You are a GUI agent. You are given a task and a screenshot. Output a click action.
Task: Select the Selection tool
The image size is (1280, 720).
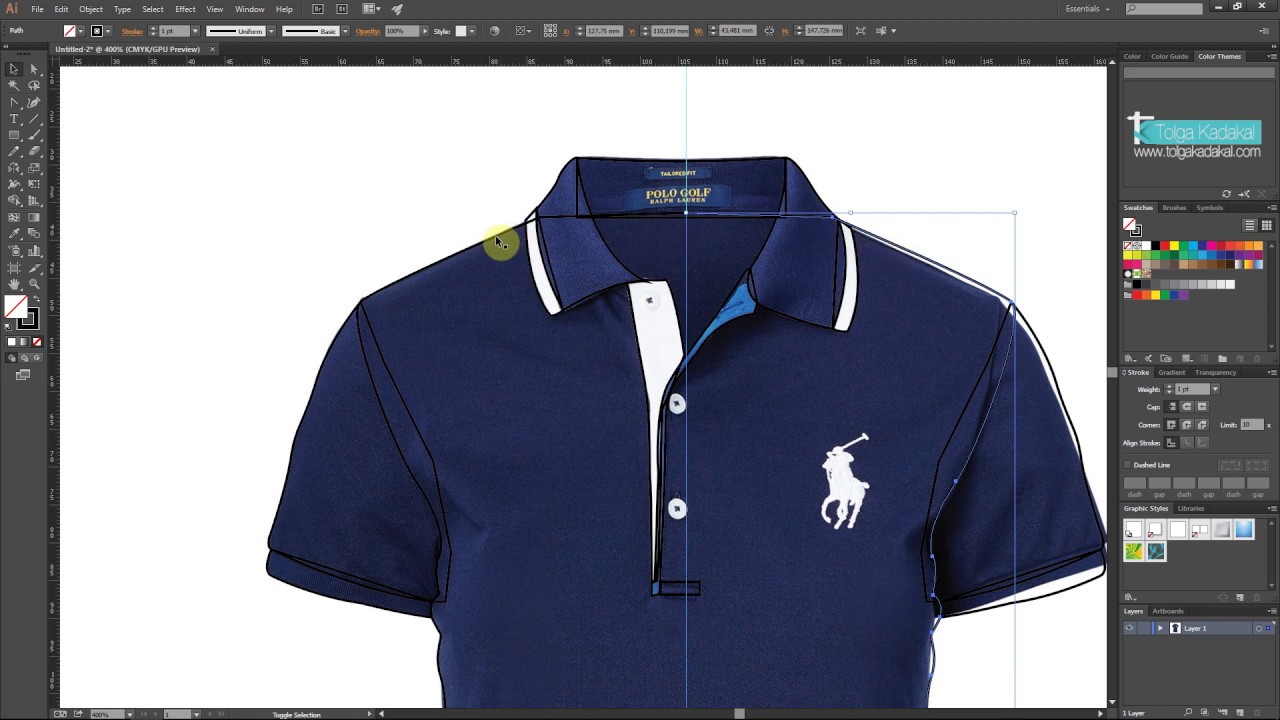tap(14, 69)
